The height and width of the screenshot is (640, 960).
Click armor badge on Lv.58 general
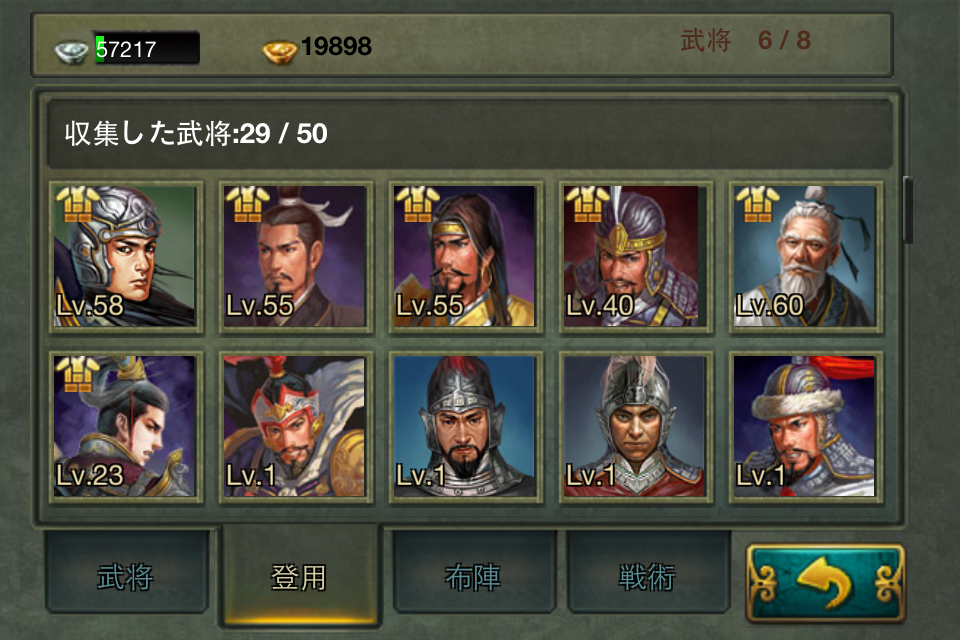[77, 205]
